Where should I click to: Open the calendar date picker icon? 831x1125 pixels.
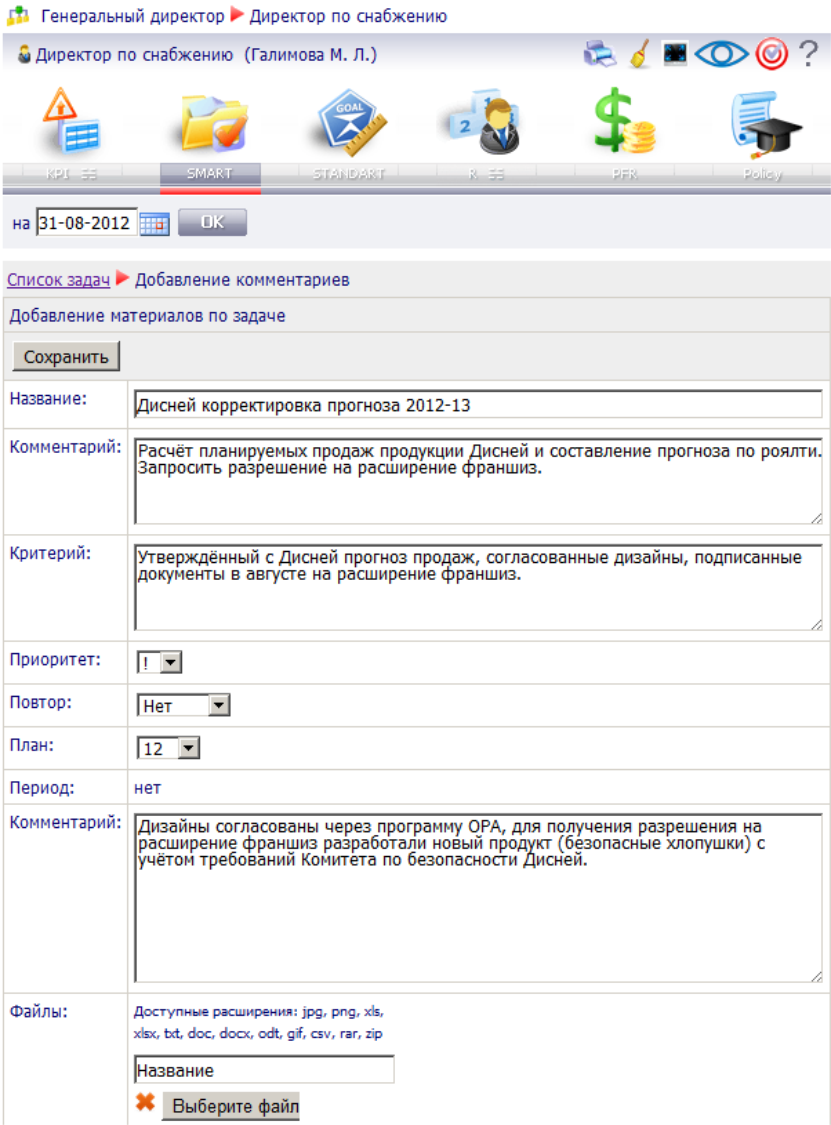[154, 223]
